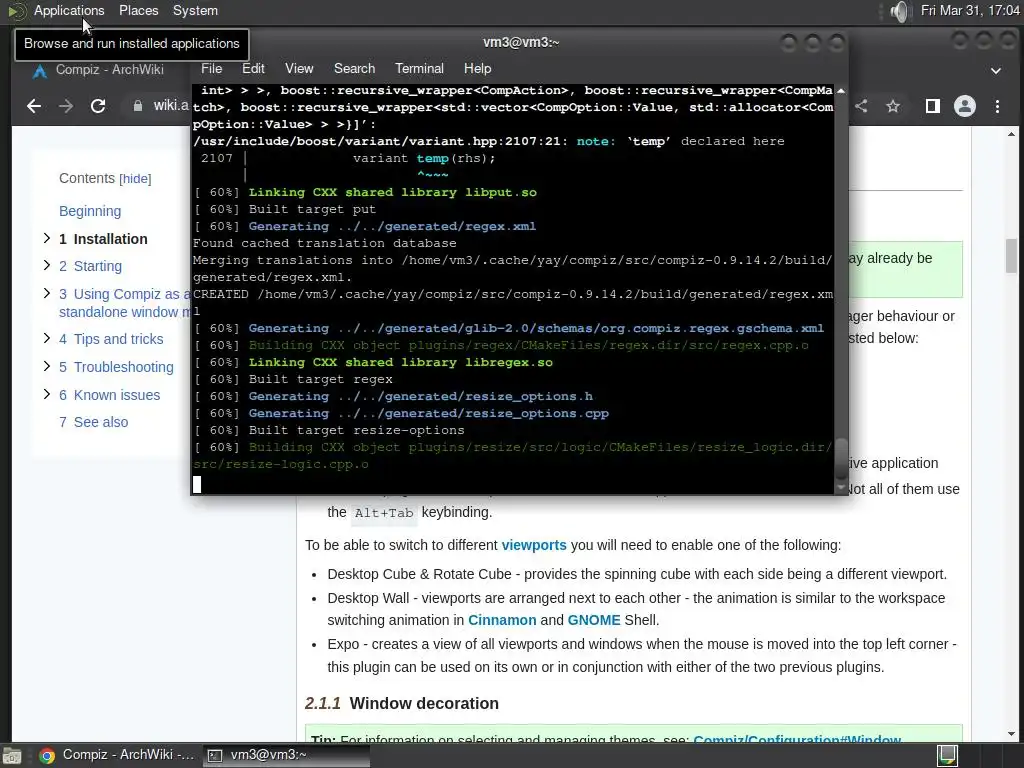Click the Alt+Tab keybinding text
1024x768 pixels.
[384, 513]
